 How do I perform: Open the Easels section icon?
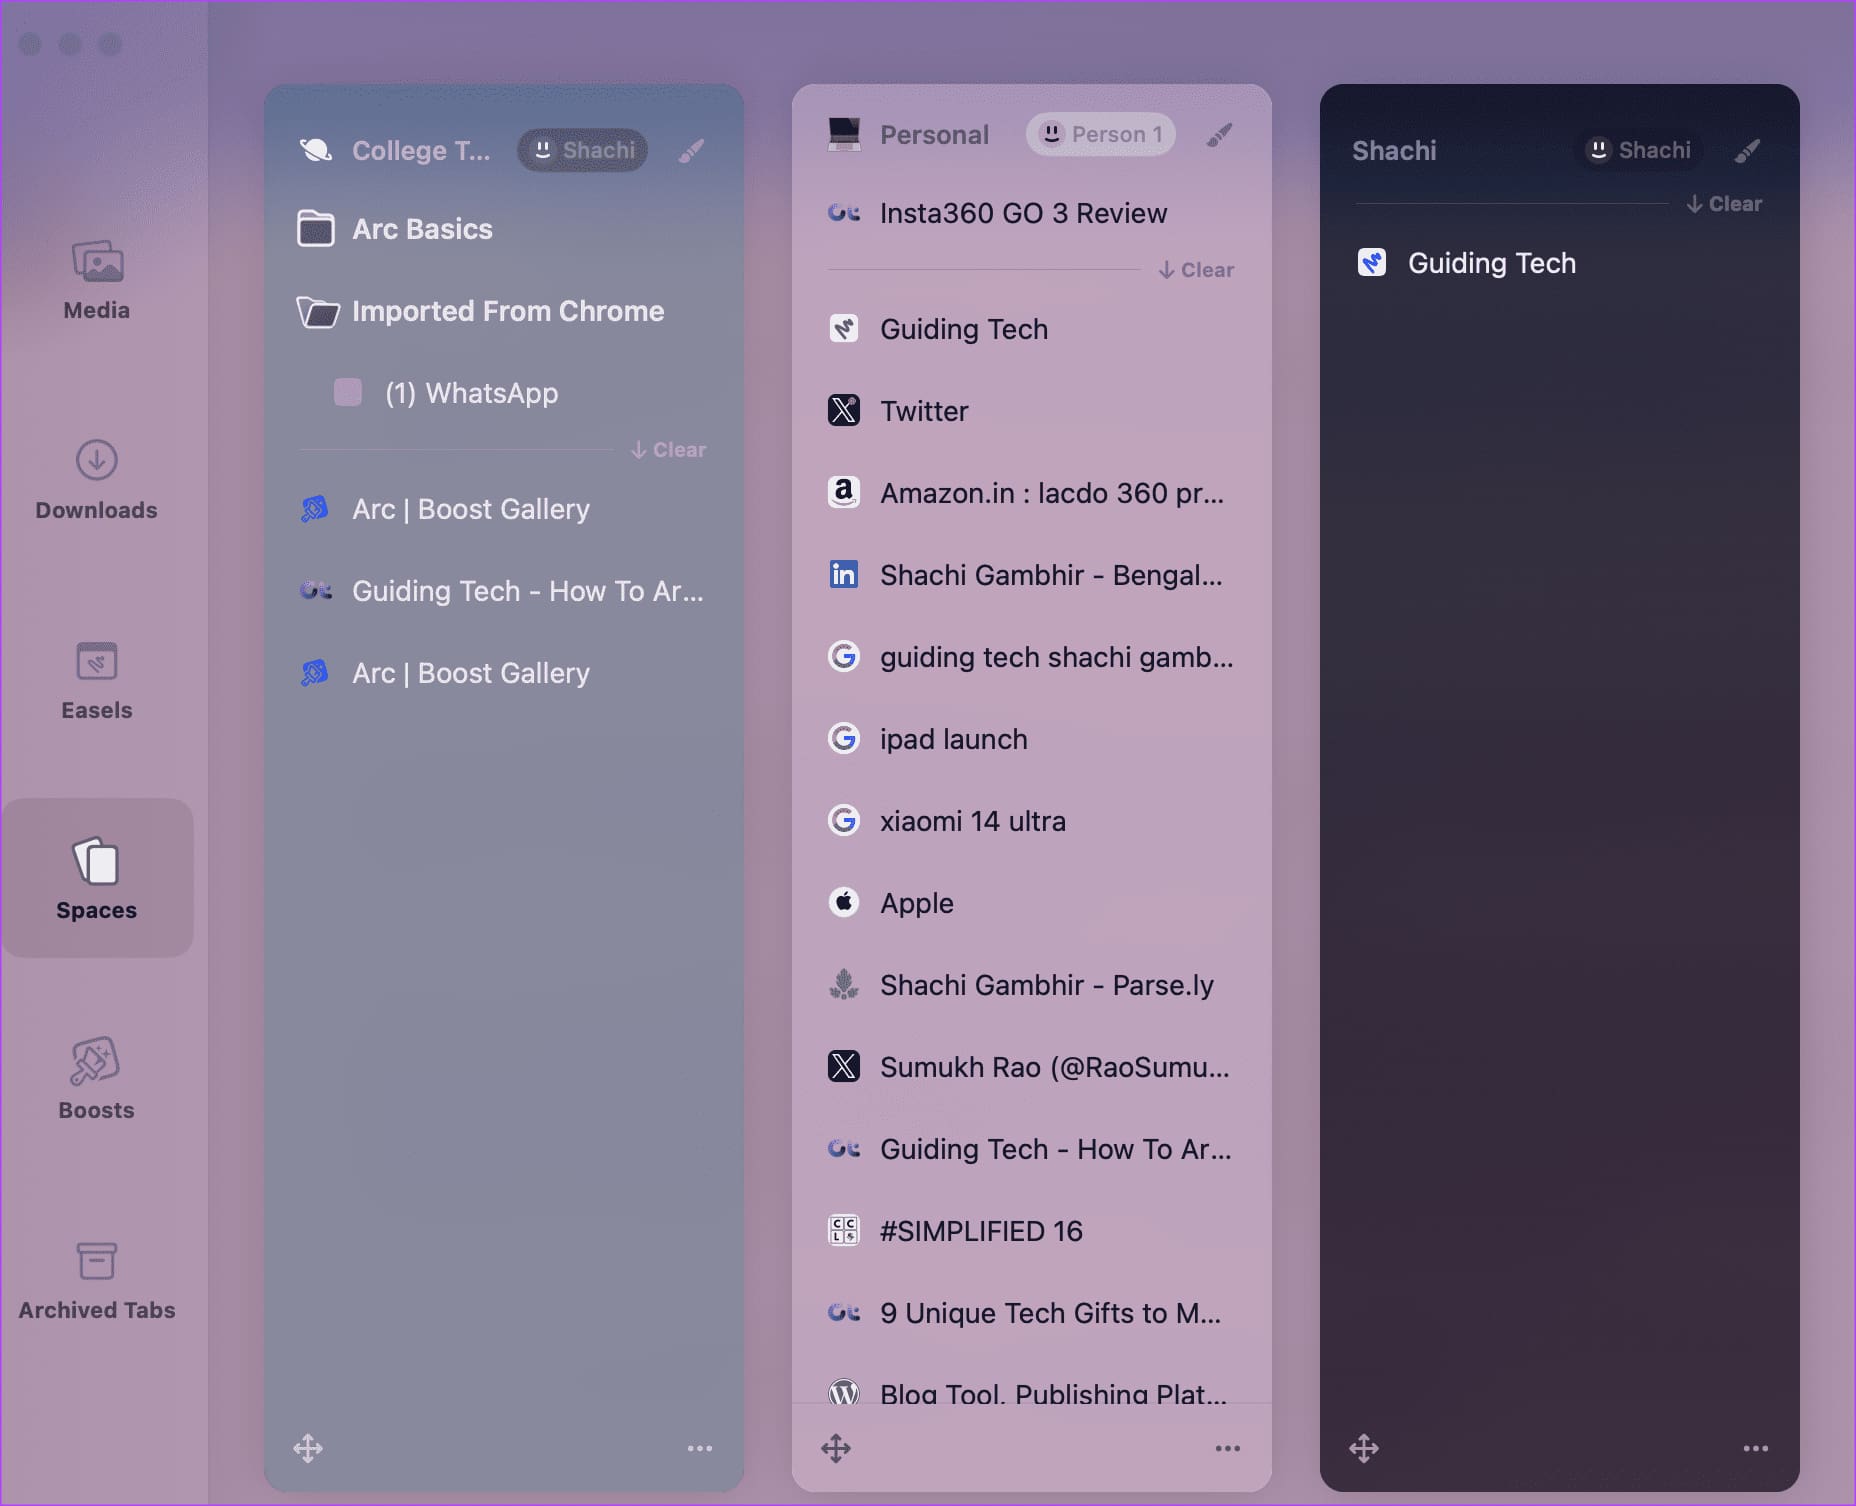pyautogui.click(x=97, y=661)
